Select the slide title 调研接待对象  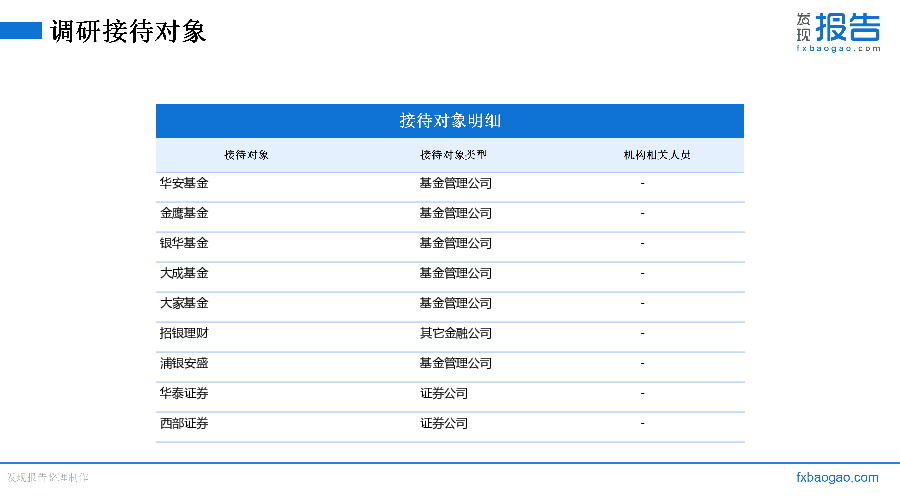tap(128, 31)
